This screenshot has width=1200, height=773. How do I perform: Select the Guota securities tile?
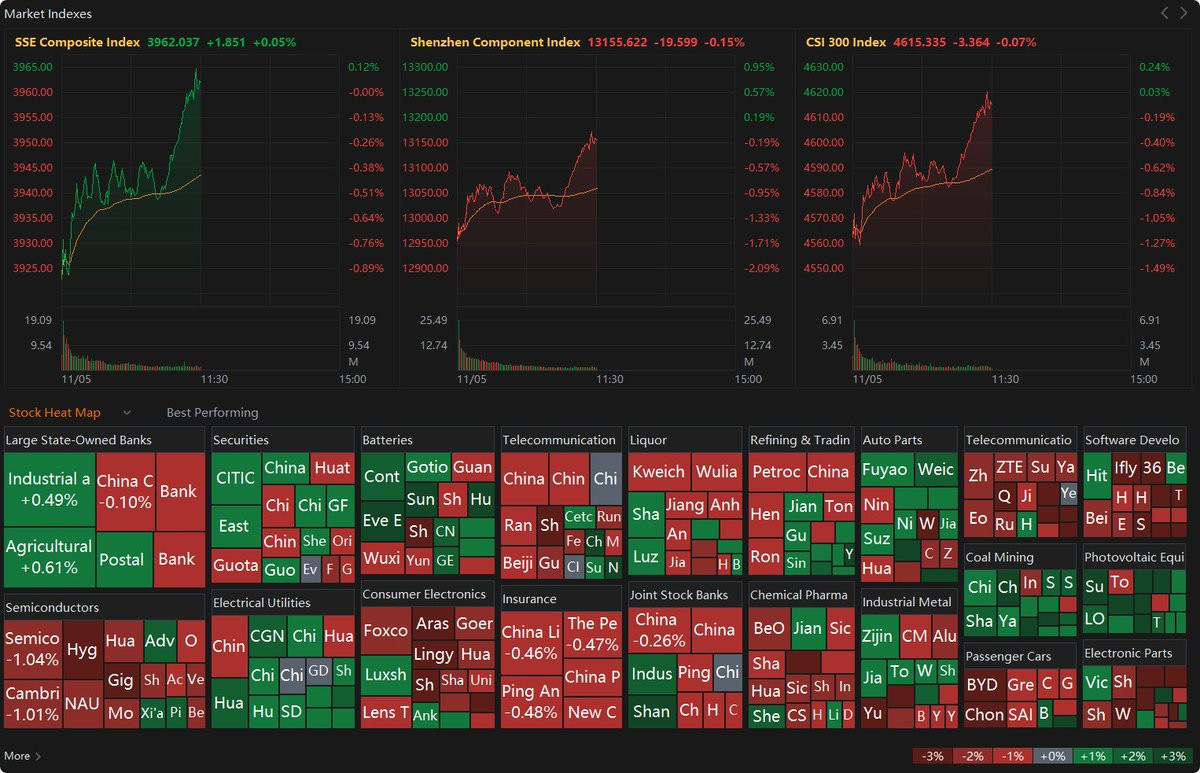(235, 565)
